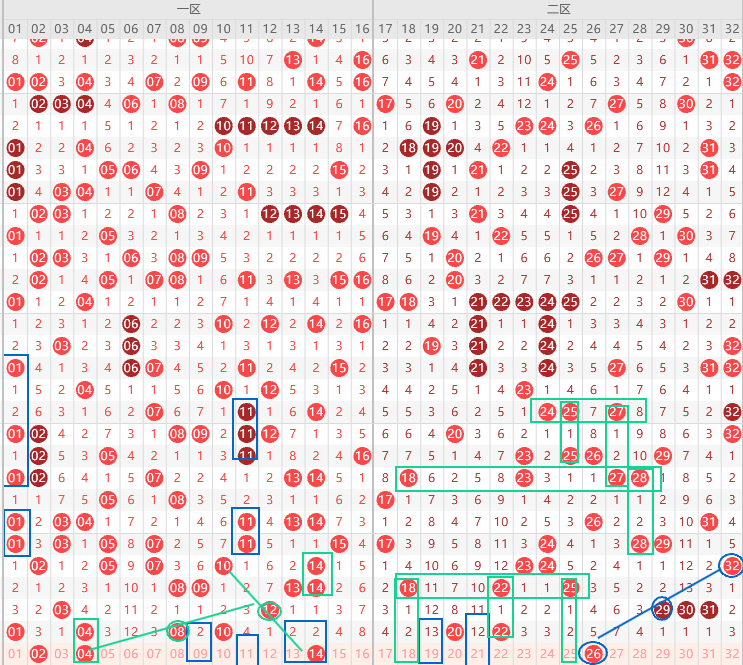Viewport: 743px width, 665px height.
Task: Toggle faded number 21 in bottom selection row
Action: point(477,654)
